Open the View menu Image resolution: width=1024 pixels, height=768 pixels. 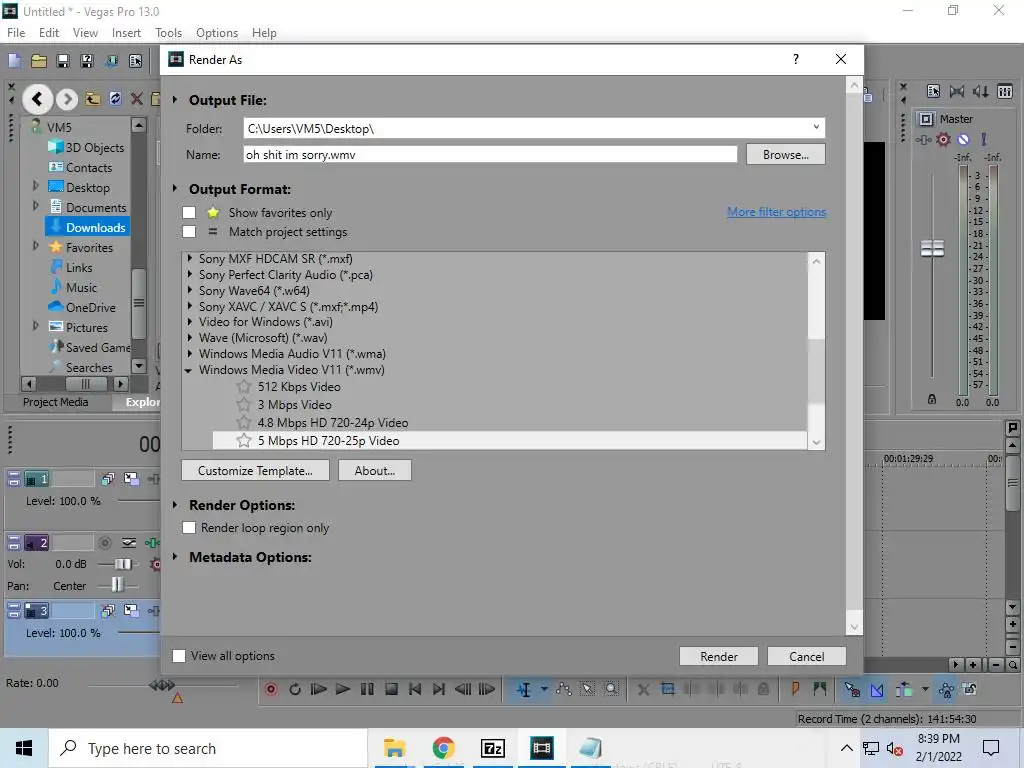click(85, 33)
